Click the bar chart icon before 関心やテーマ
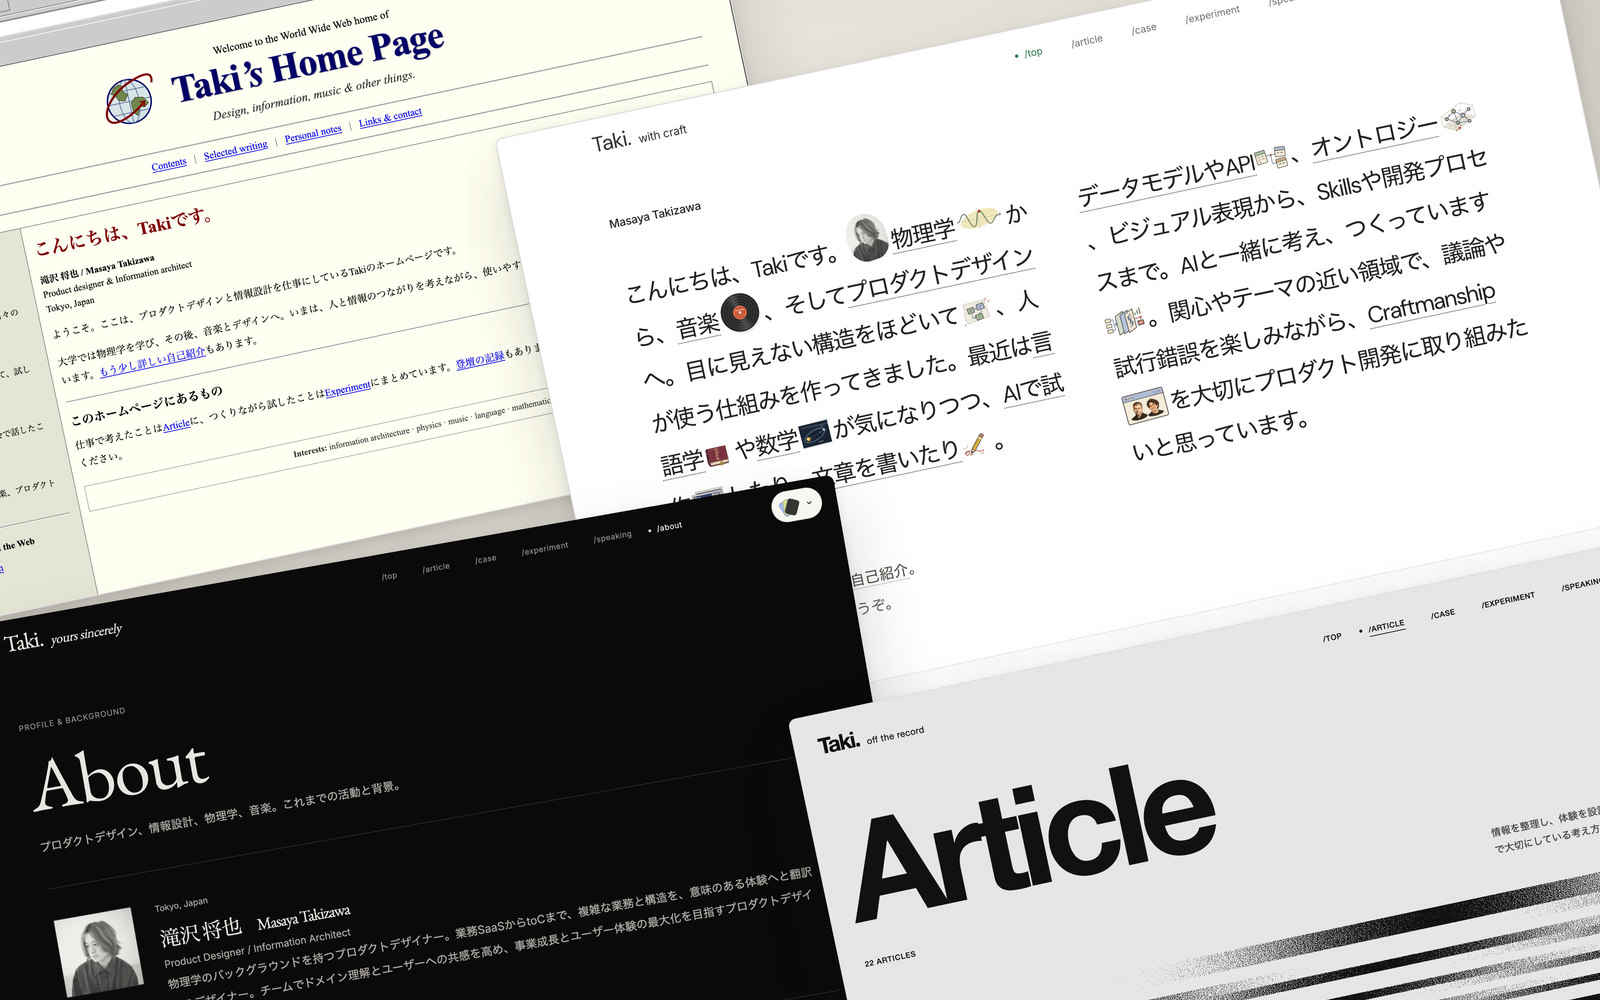Viewport: 1600px width, 1000px height. coord(1123,322)
